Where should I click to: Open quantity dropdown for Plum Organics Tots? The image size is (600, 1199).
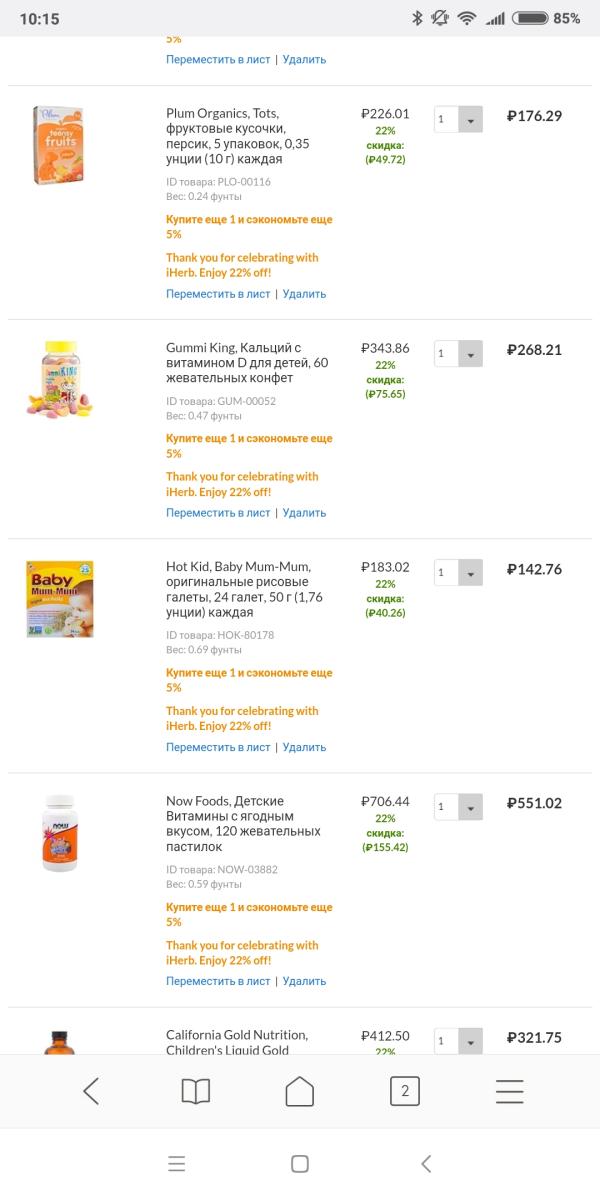click(x=459, y=119)
